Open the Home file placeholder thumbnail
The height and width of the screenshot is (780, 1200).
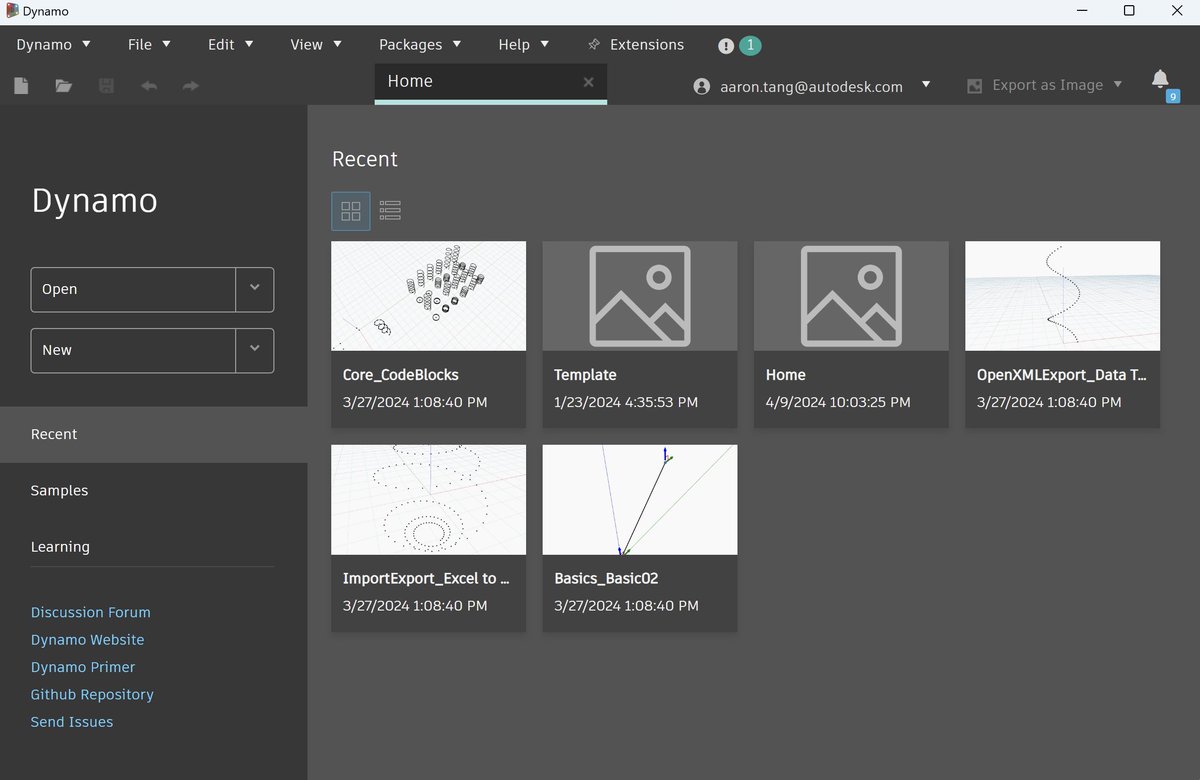point(851,296)
